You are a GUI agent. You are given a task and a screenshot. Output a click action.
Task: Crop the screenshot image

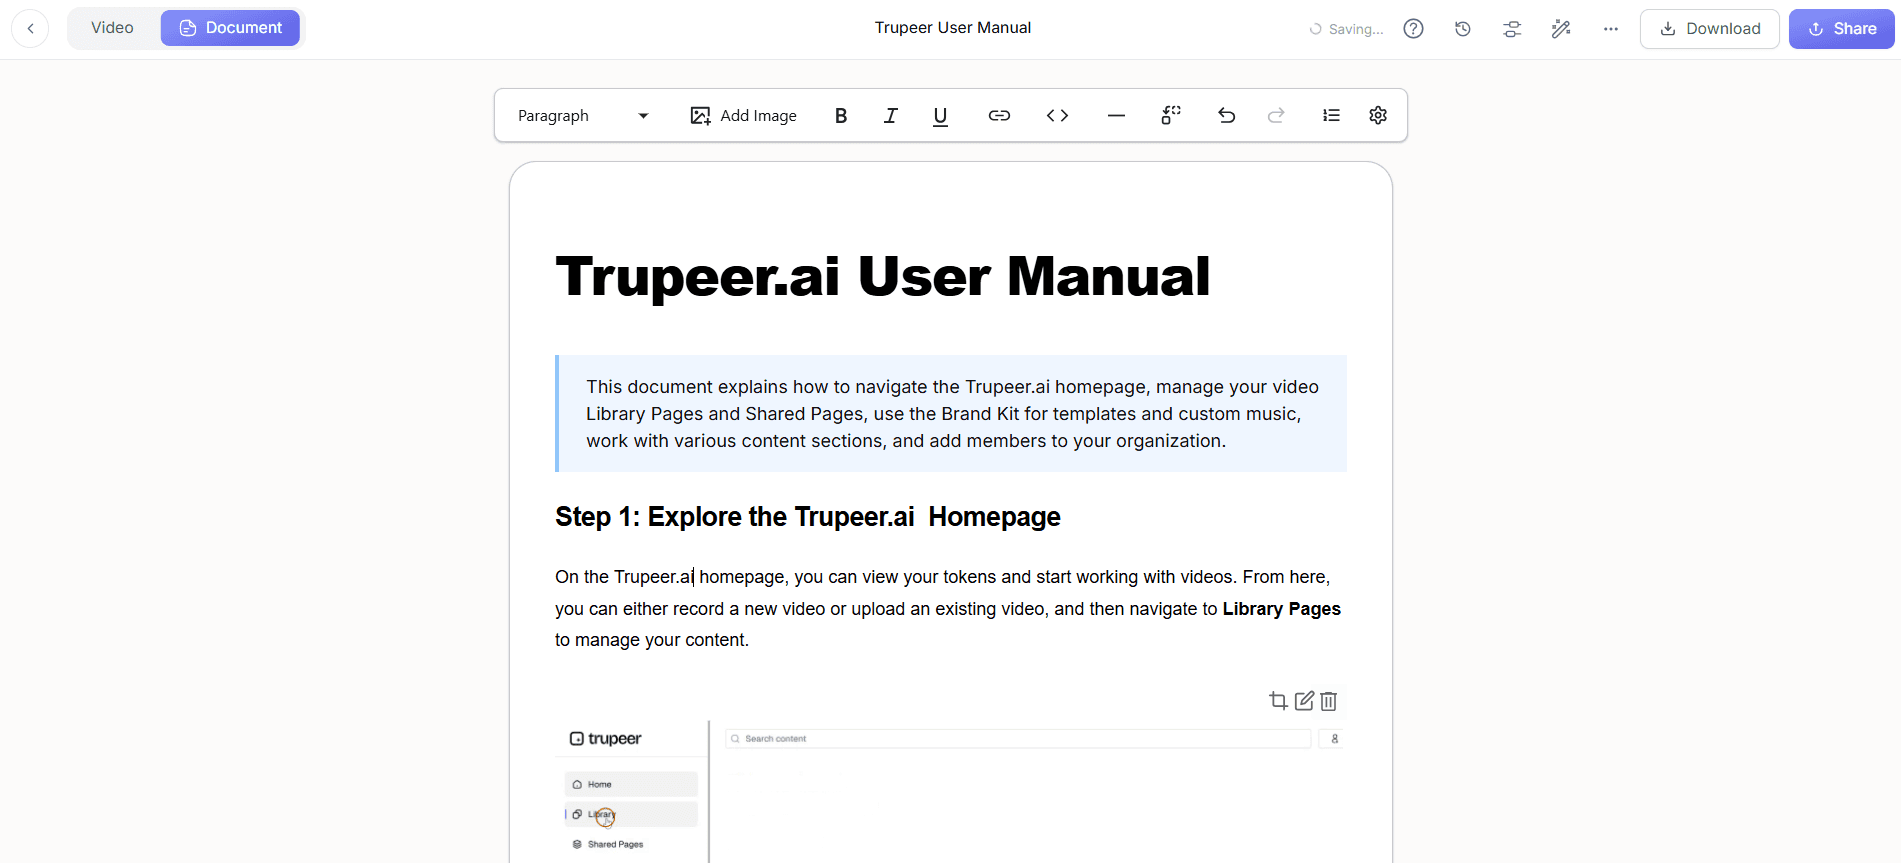point(1278,701)
